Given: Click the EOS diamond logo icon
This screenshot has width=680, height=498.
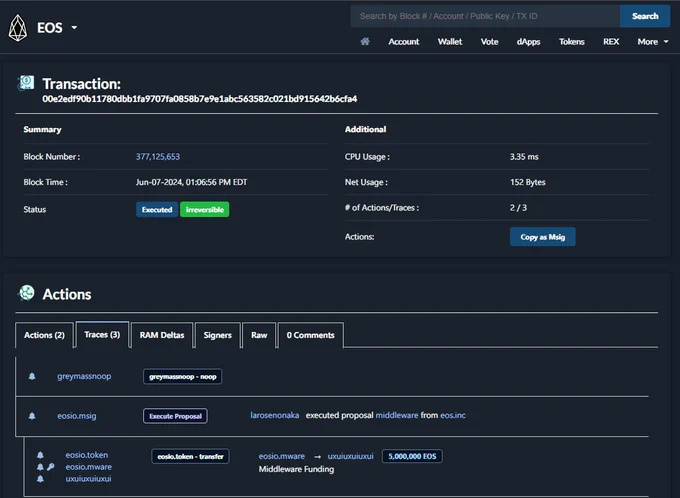Looking at the screenshot, I should point(18,28).
